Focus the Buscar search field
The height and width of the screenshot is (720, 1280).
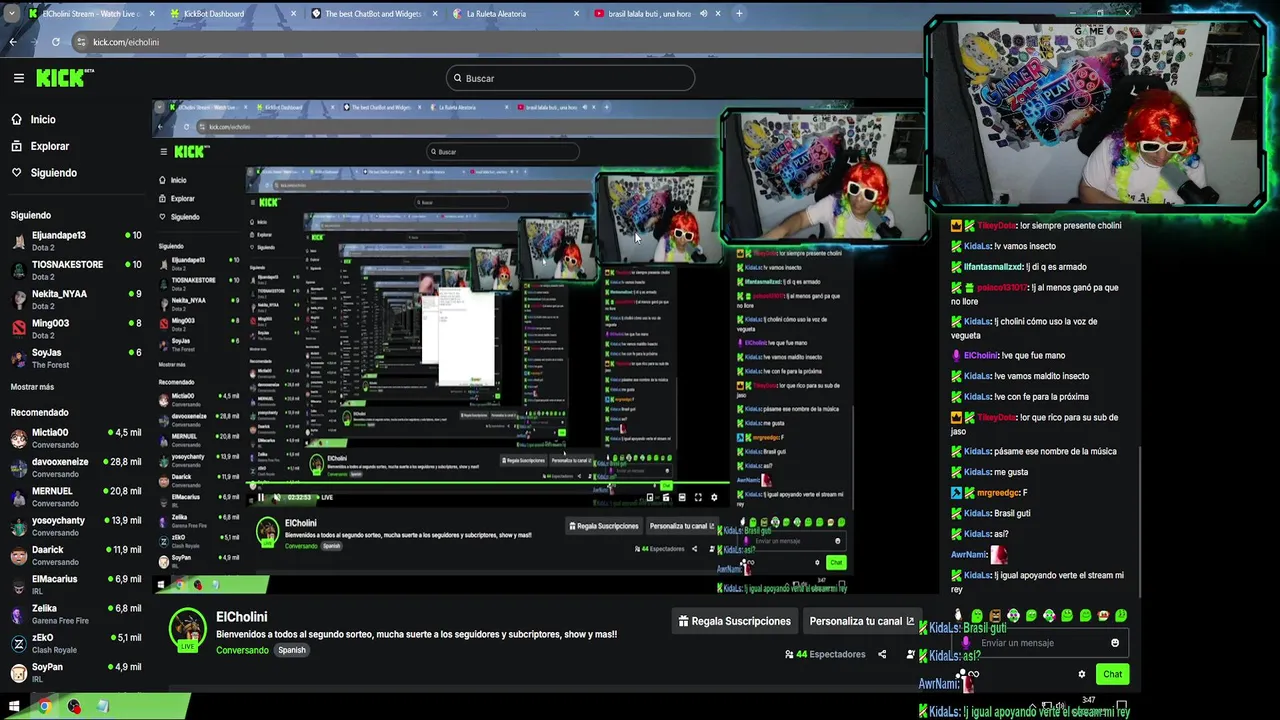570,78
